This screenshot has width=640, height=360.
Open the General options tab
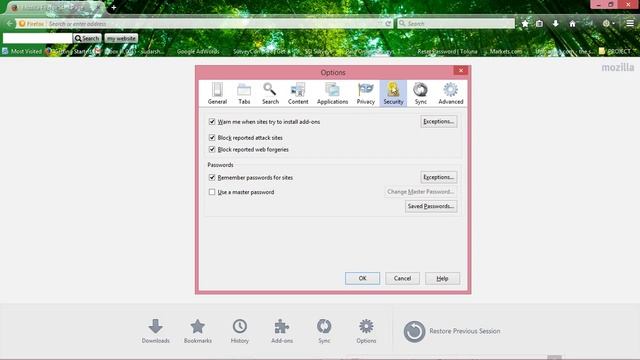pyautogui.click(x=217, y=93)
